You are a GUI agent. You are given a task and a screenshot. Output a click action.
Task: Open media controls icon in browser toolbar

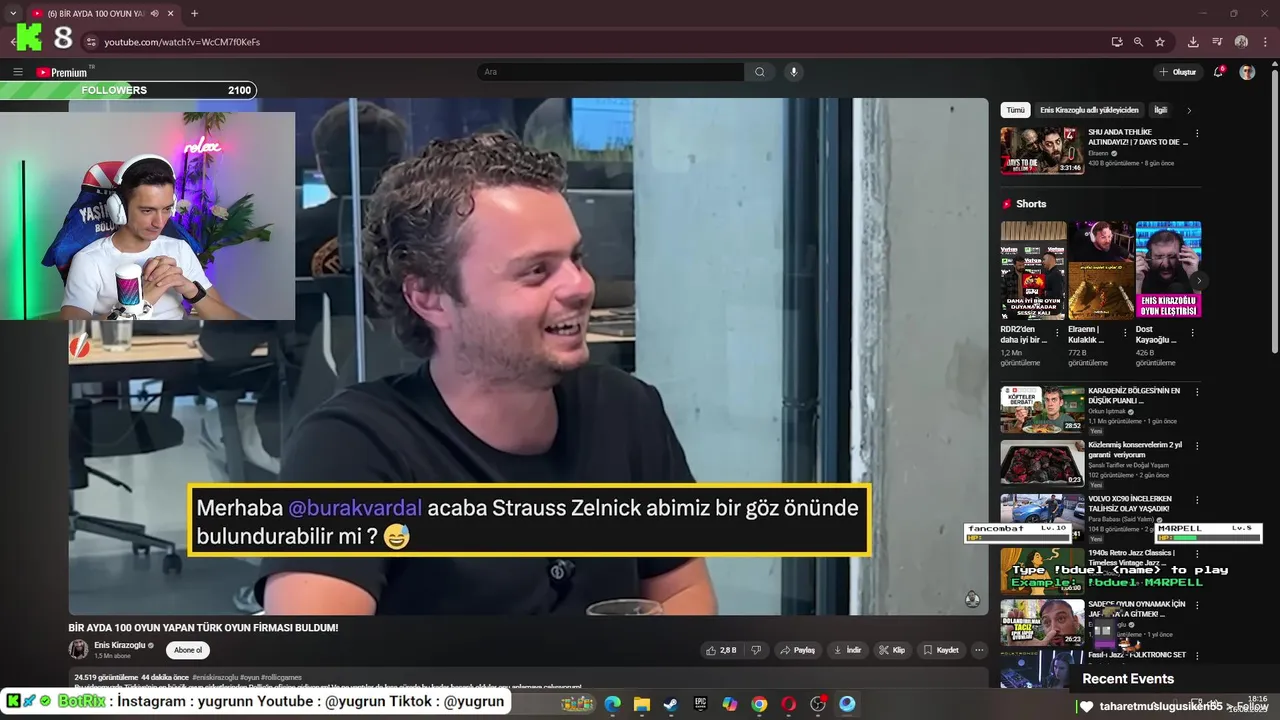[1217, 42]
